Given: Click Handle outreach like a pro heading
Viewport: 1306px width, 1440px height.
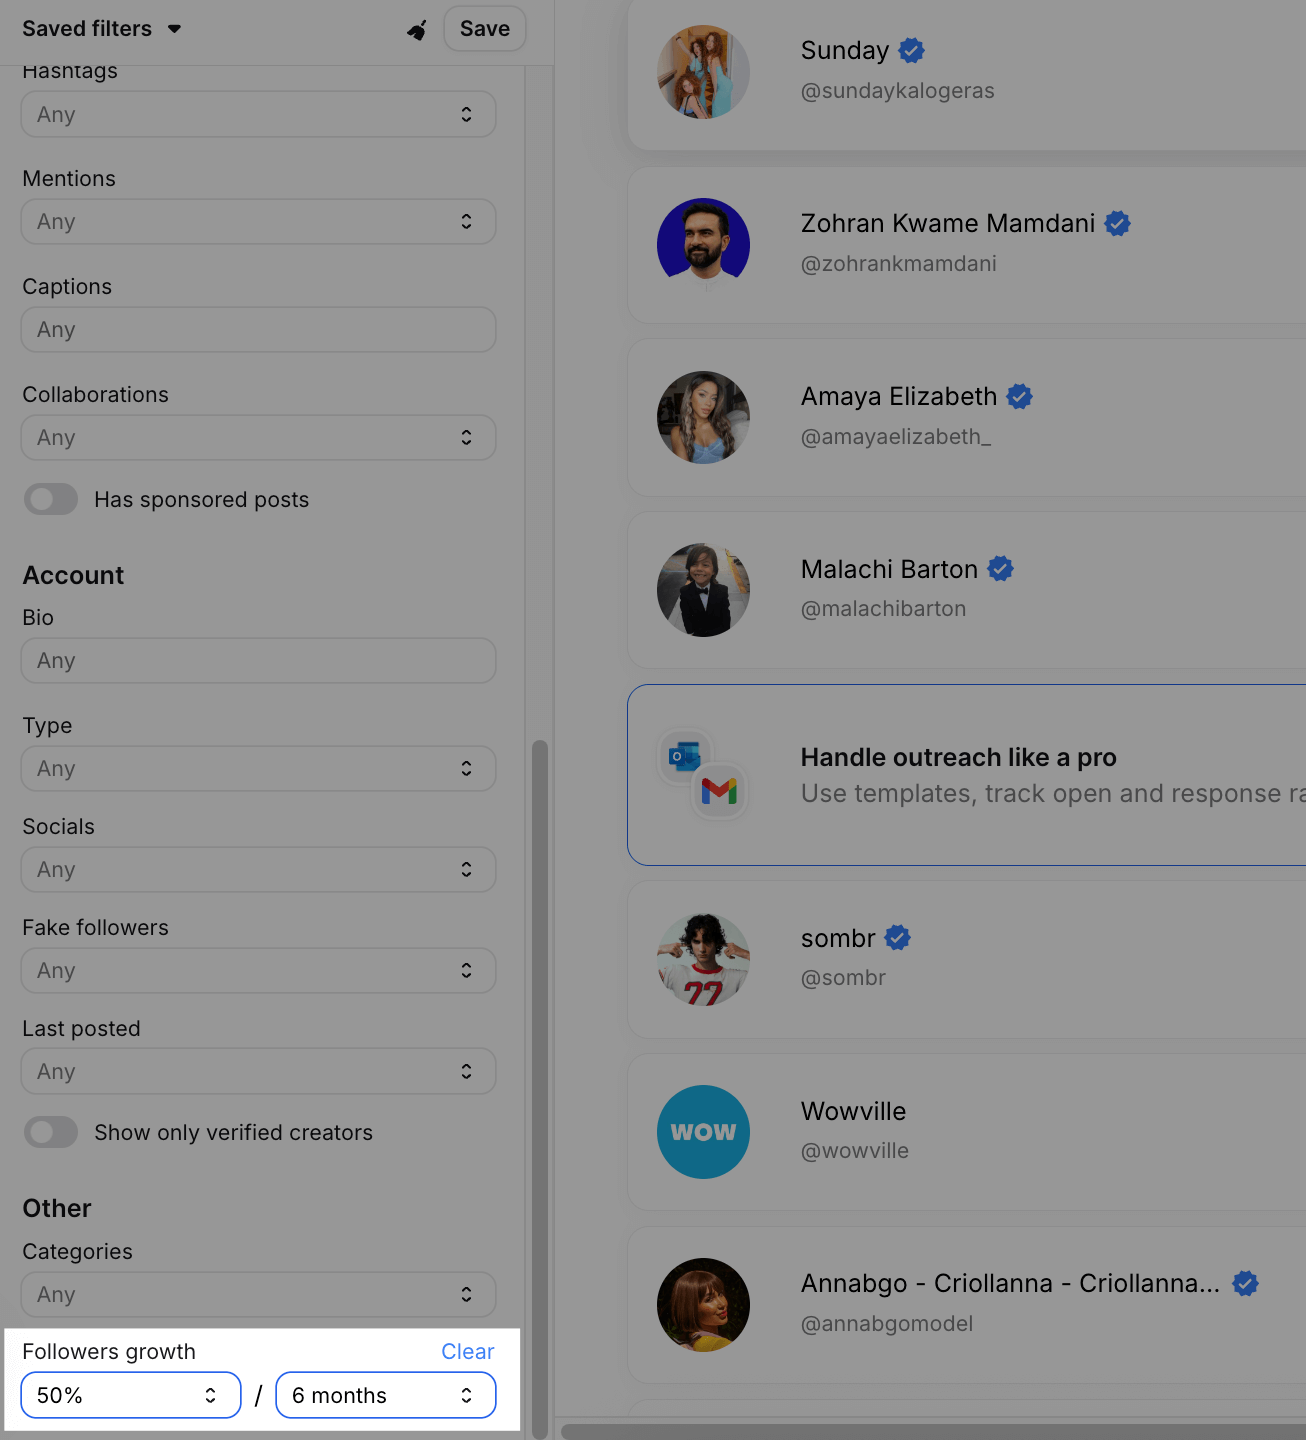Looking at the screenshot, I should 959,757.
